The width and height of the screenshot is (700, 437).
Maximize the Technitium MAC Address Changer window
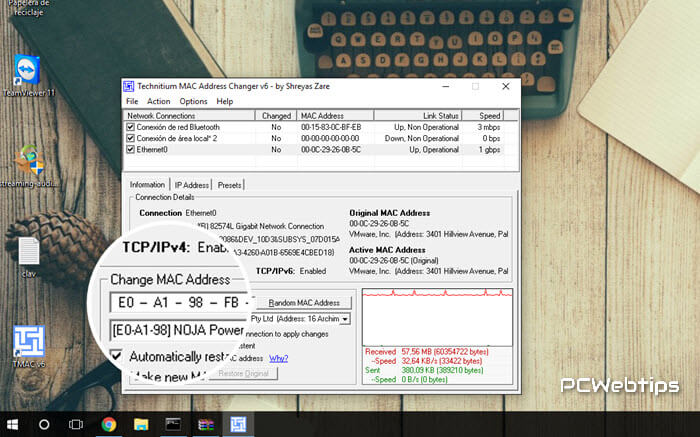(x=475, y=86)
